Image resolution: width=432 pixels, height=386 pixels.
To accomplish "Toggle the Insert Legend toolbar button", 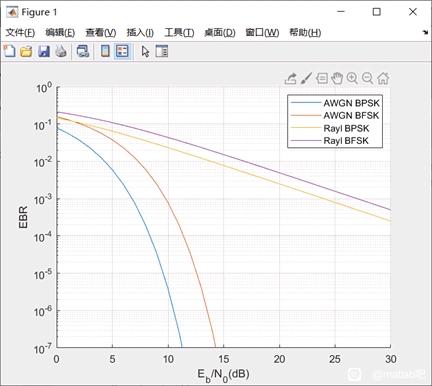I will pyautogui.click(x=122, y=51).
